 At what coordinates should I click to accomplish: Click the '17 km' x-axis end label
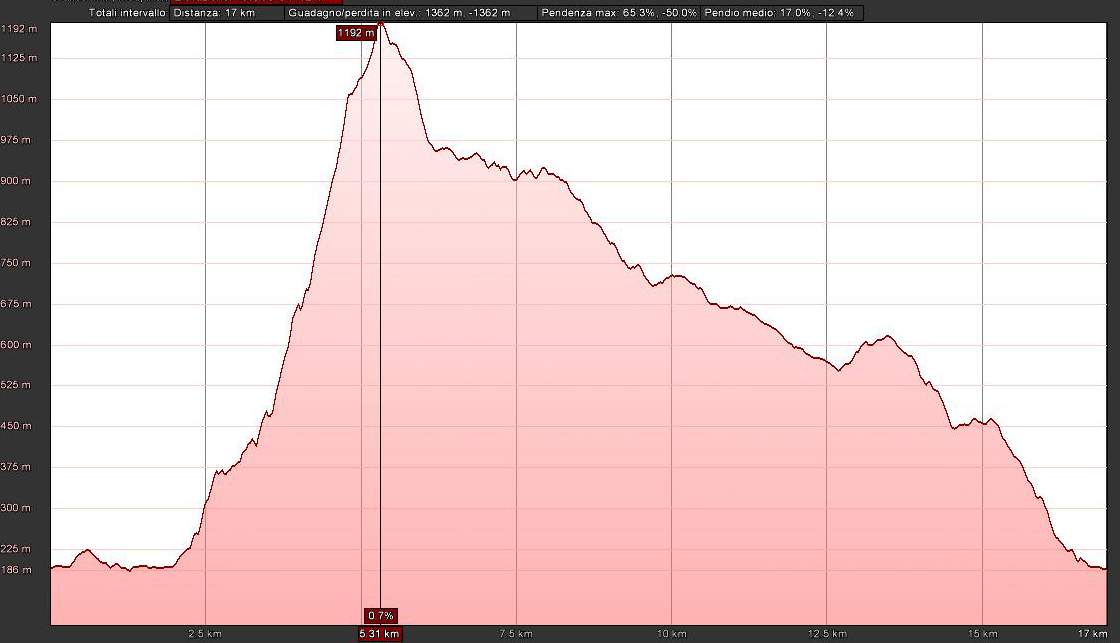[1093, 634]
